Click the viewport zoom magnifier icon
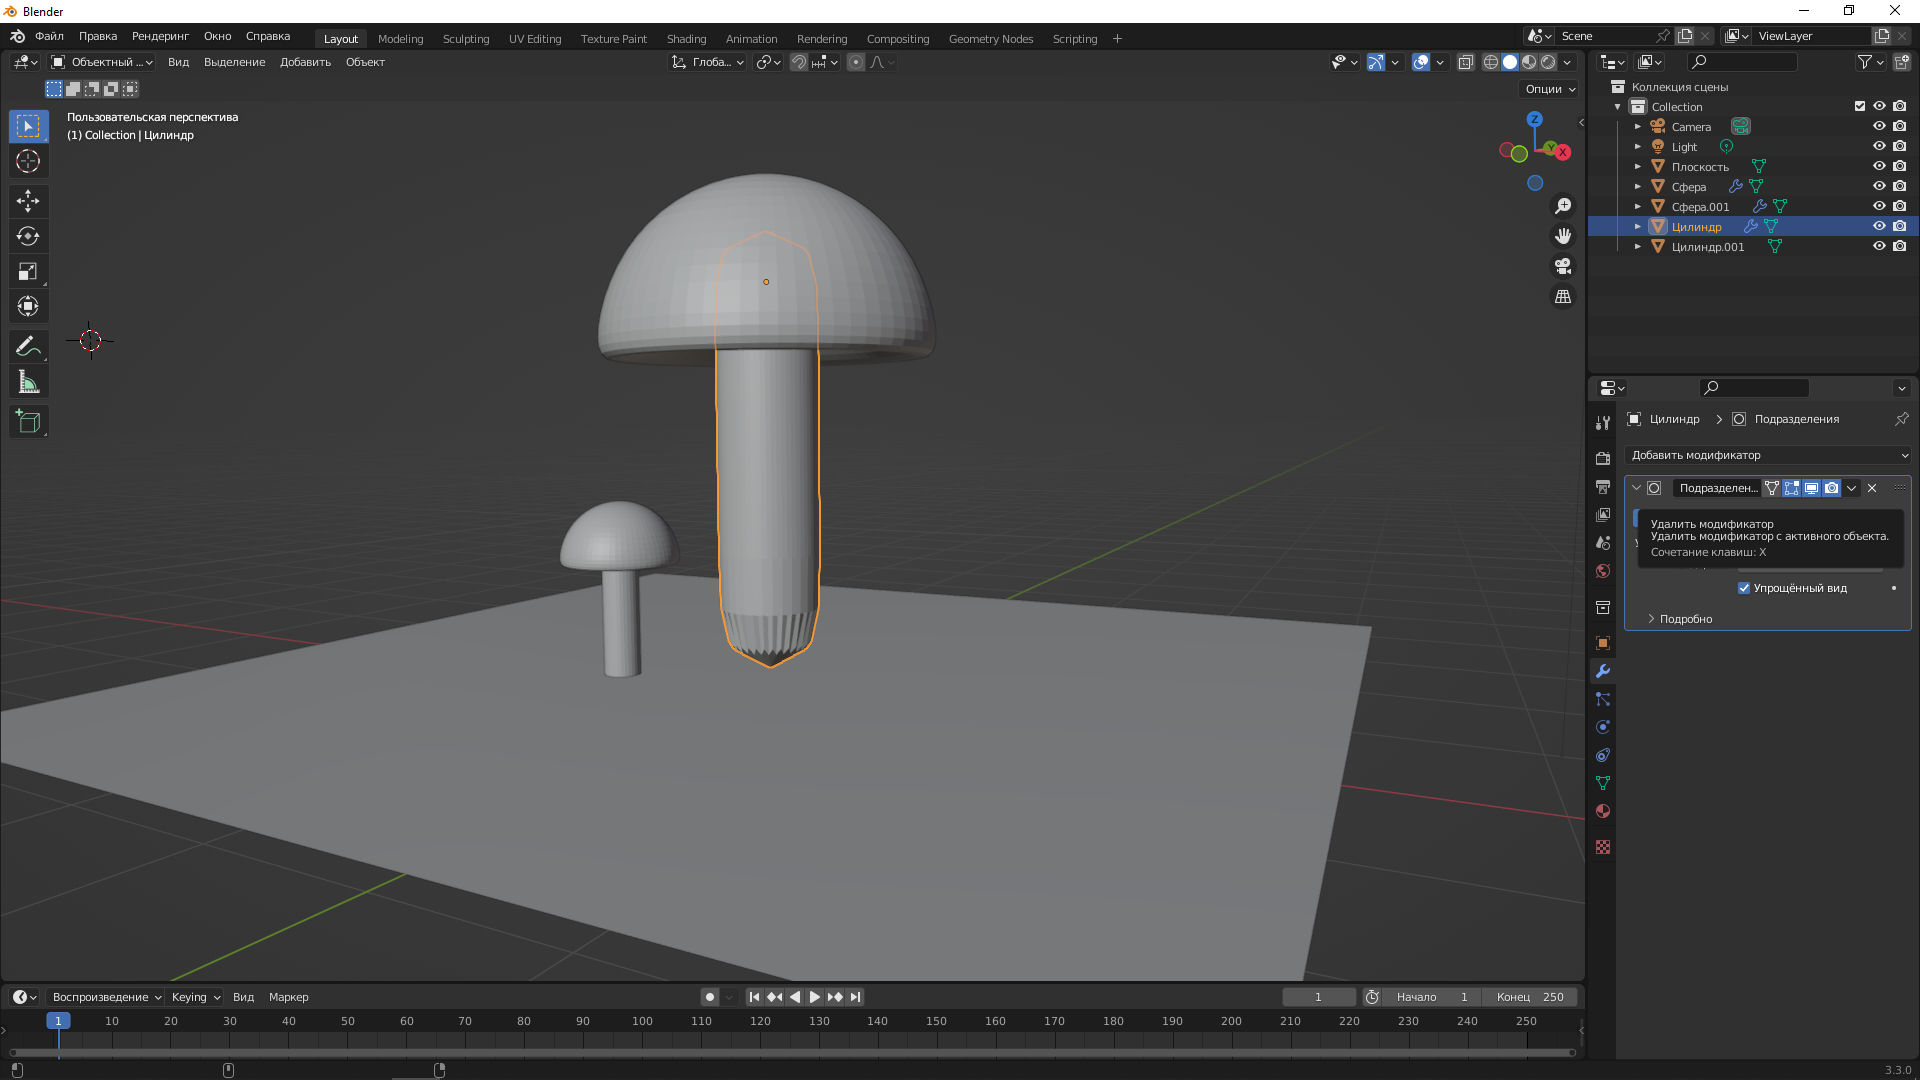1920x1080 pixels. tap(1563, 206)
